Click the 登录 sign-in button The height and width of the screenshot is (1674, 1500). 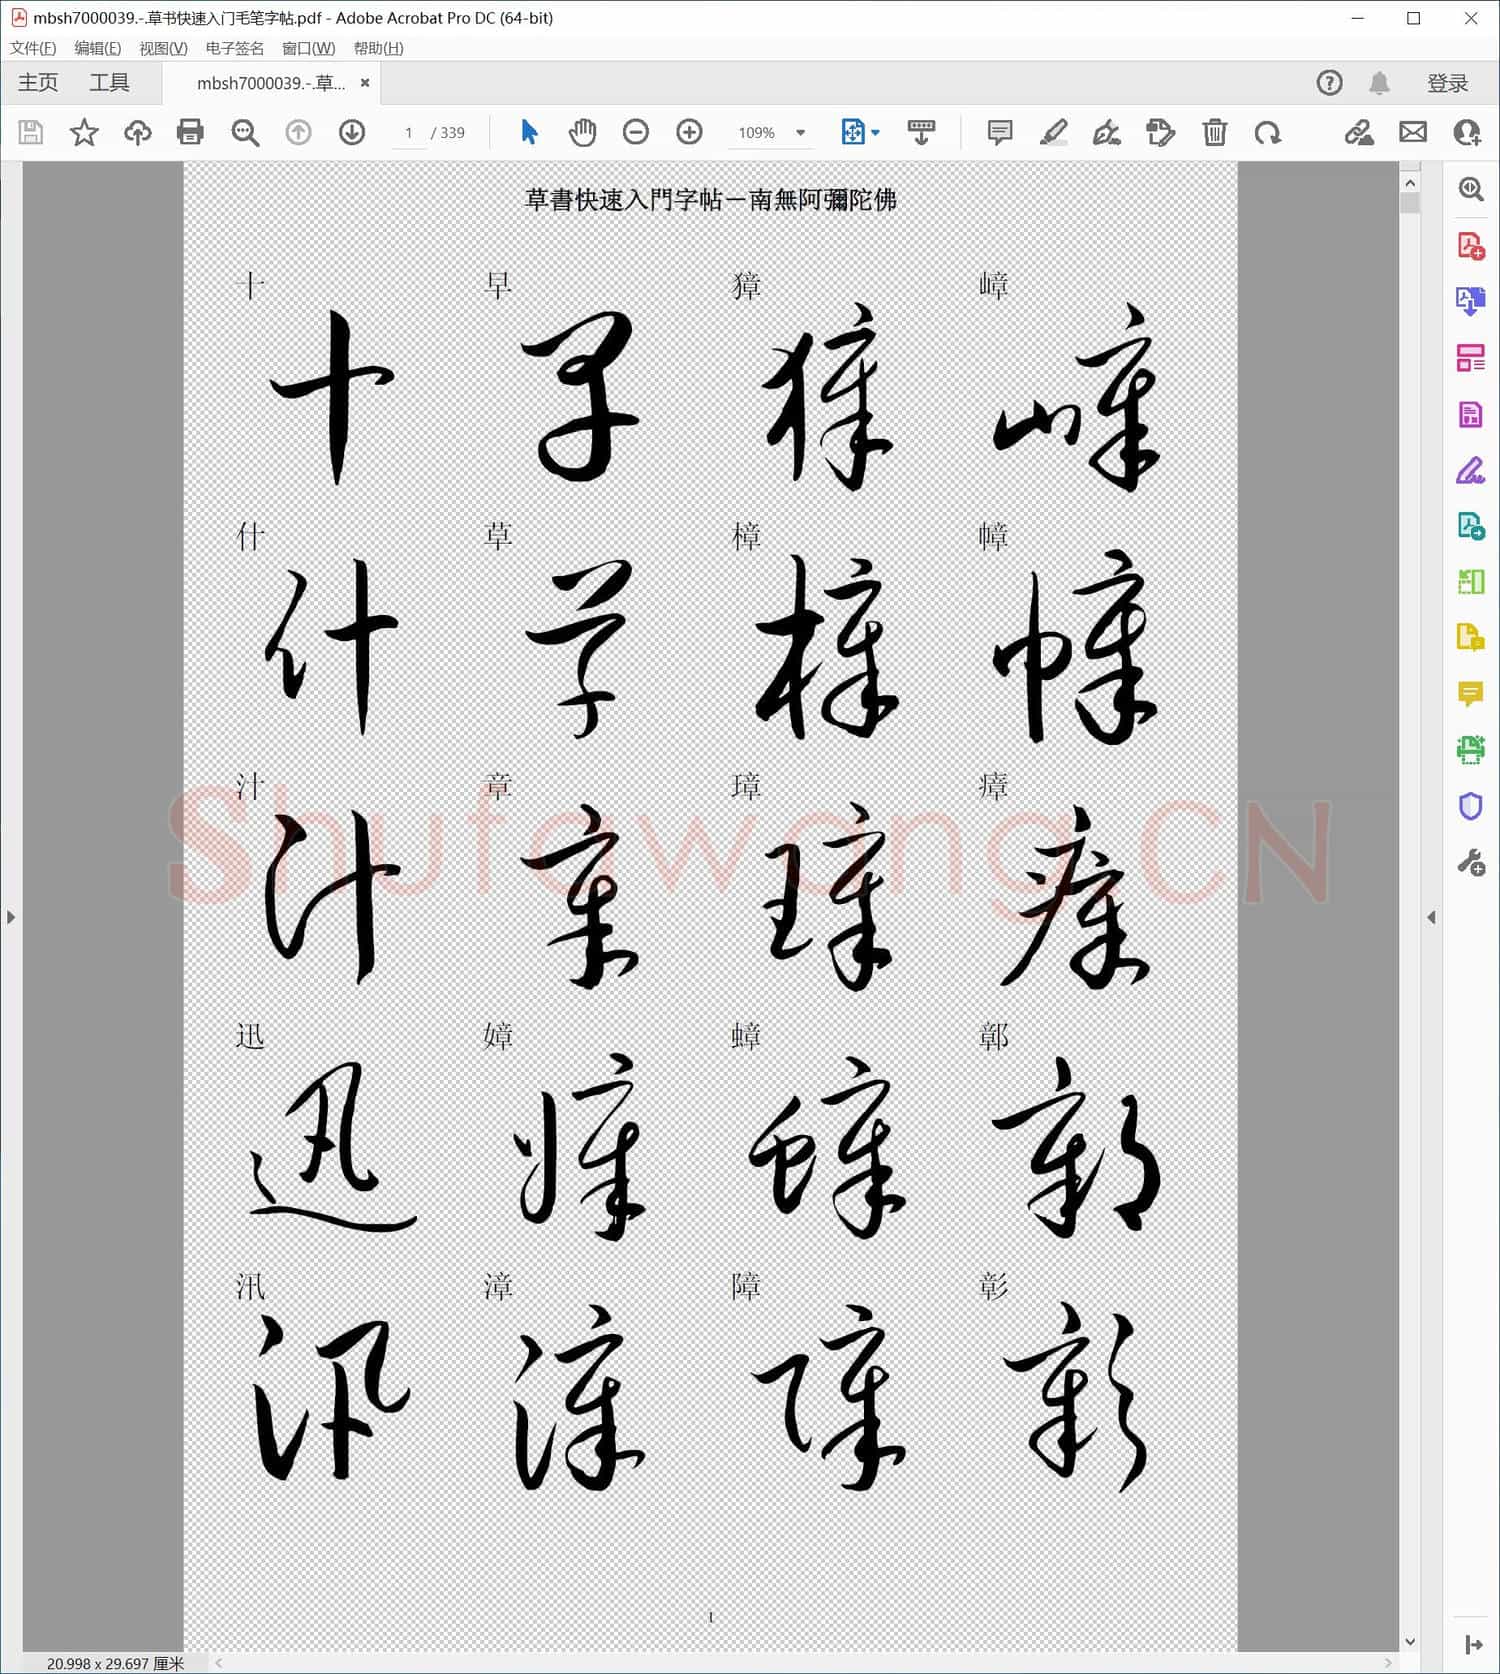pyautogui.click(x=1447, y=83)
